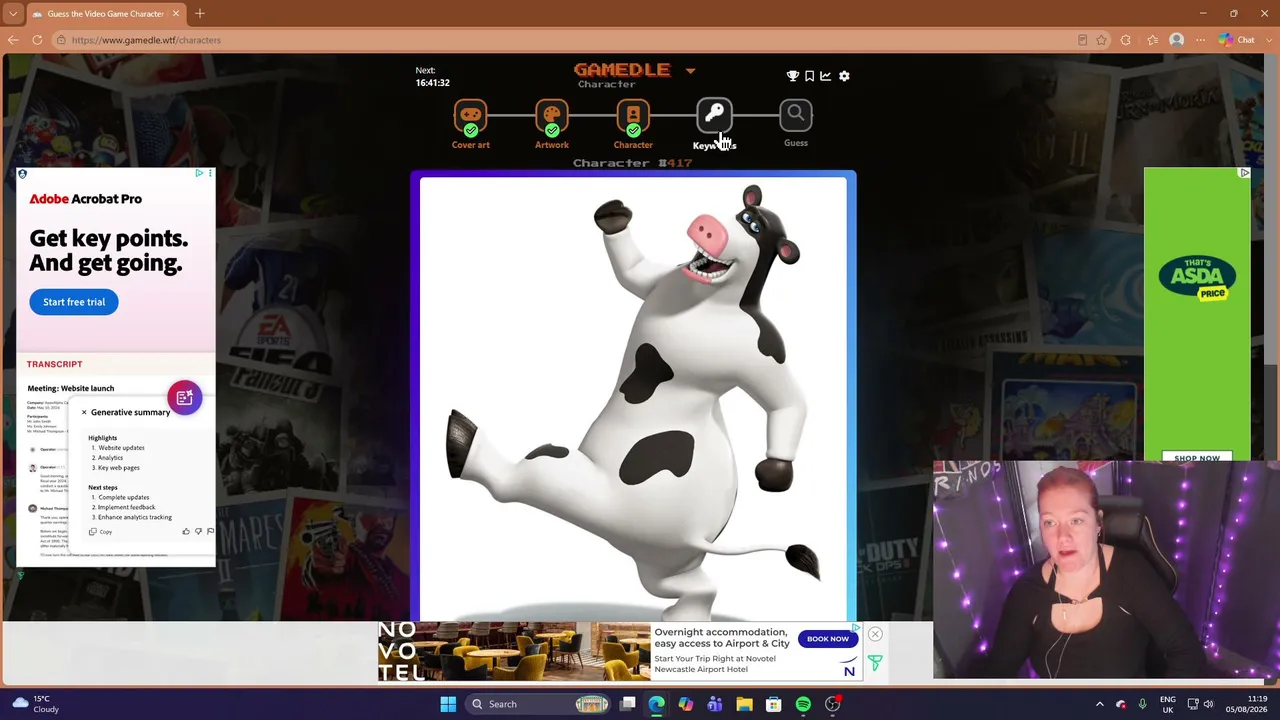Open the browser tab list dropdown
1280x720 pixels.
tap(12, 14)
